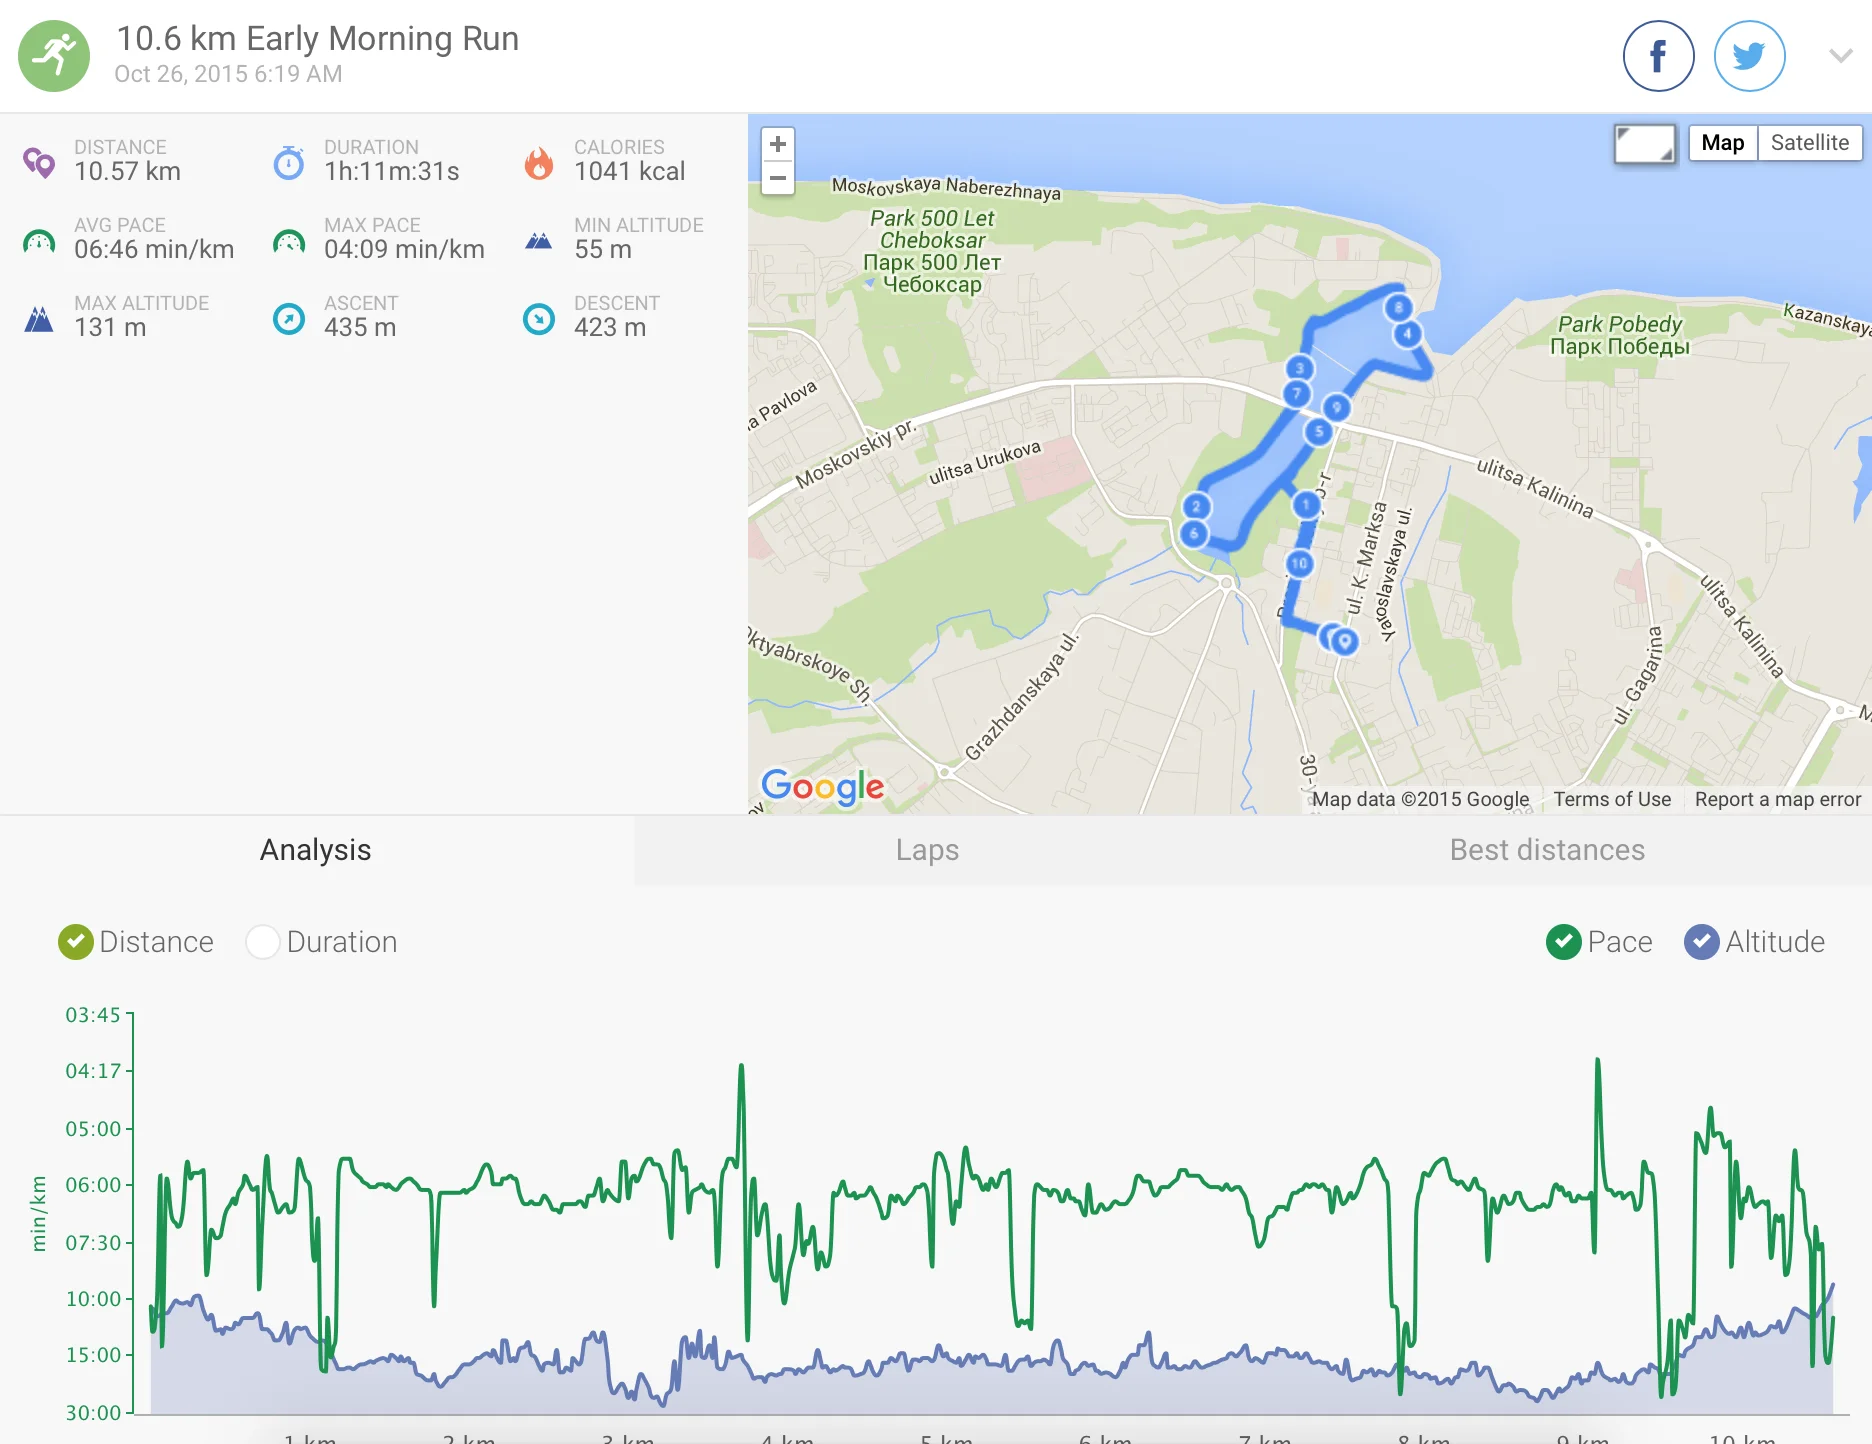The image size is (1872, 1444).
Task: Tweet this run via Twitter icon
Action: [x=1749, y=56]
